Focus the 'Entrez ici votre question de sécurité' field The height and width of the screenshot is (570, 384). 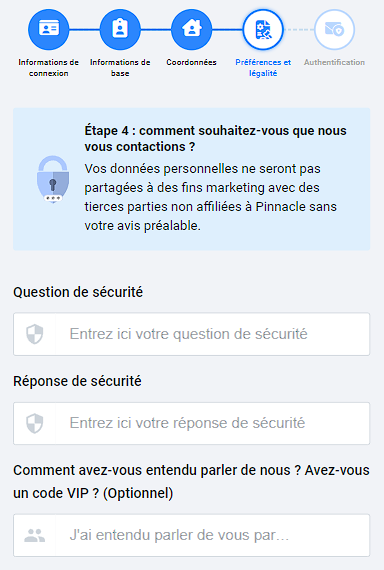point(192,334)
